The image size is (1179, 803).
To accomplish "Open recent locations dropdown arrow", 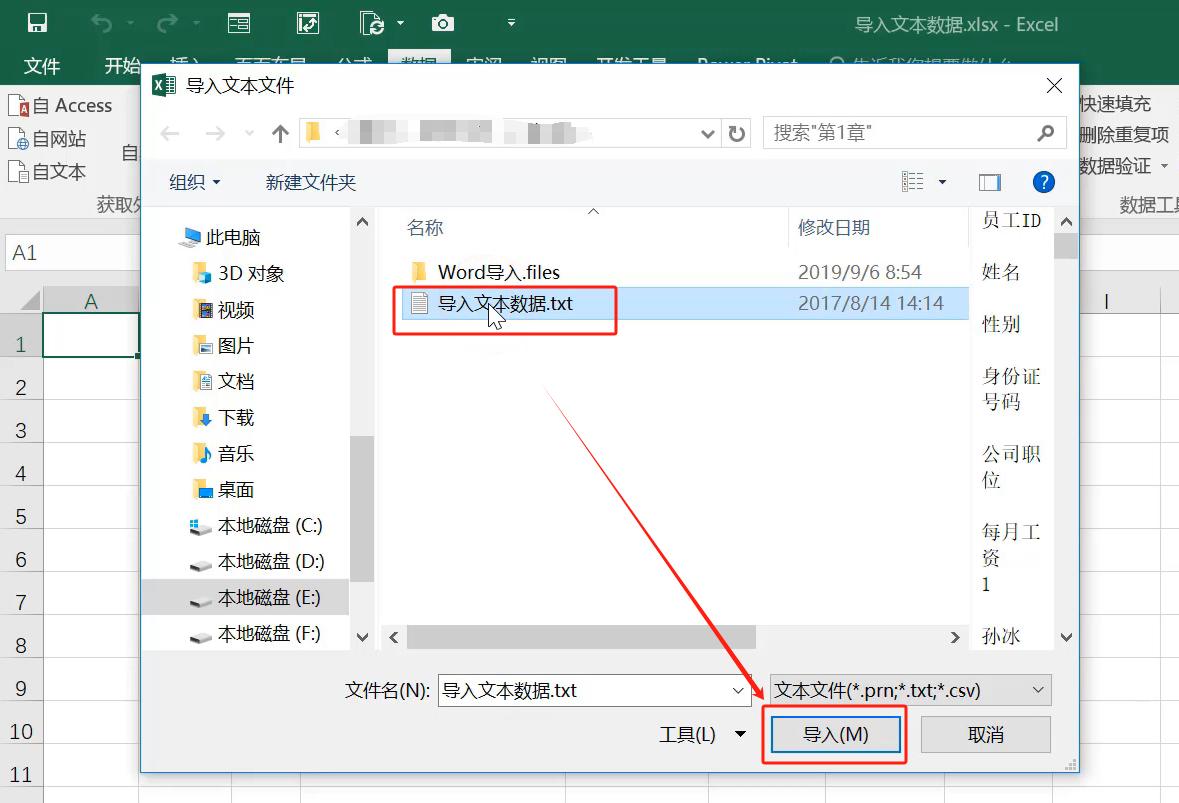I will [250, 134].
